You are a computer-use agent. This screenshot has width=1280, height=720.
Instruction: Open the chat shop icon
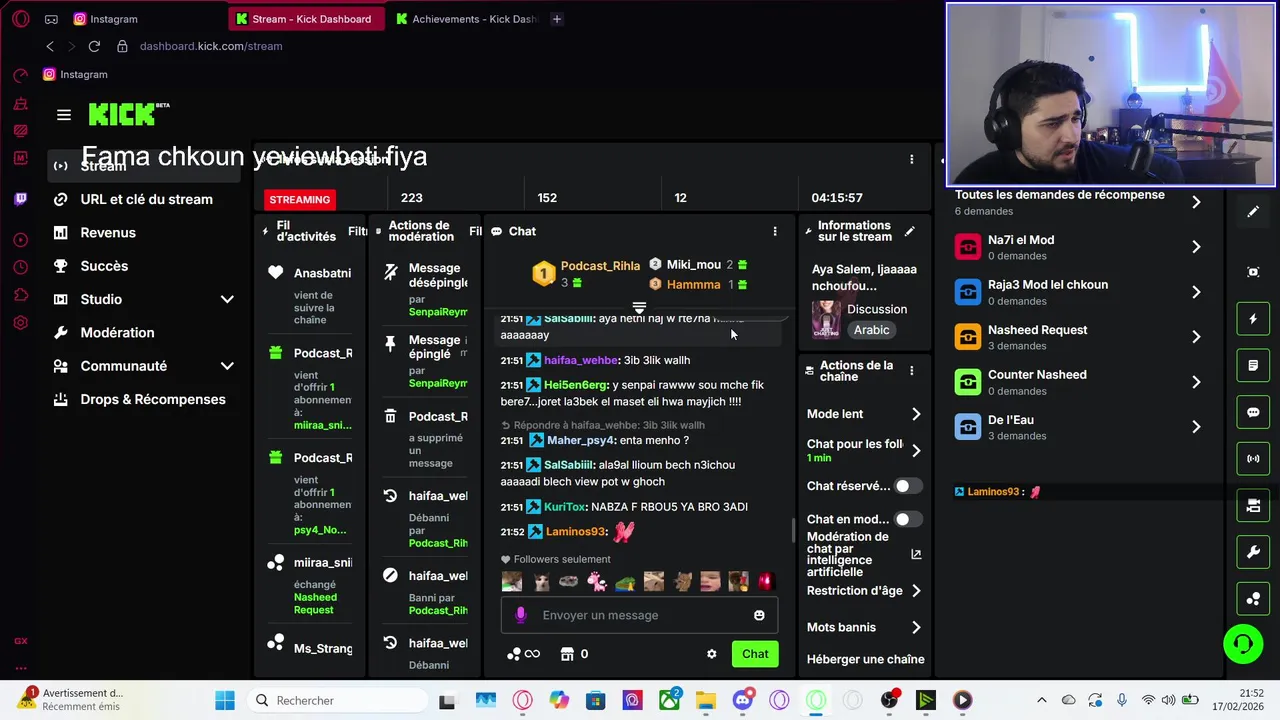click(567, 654)
